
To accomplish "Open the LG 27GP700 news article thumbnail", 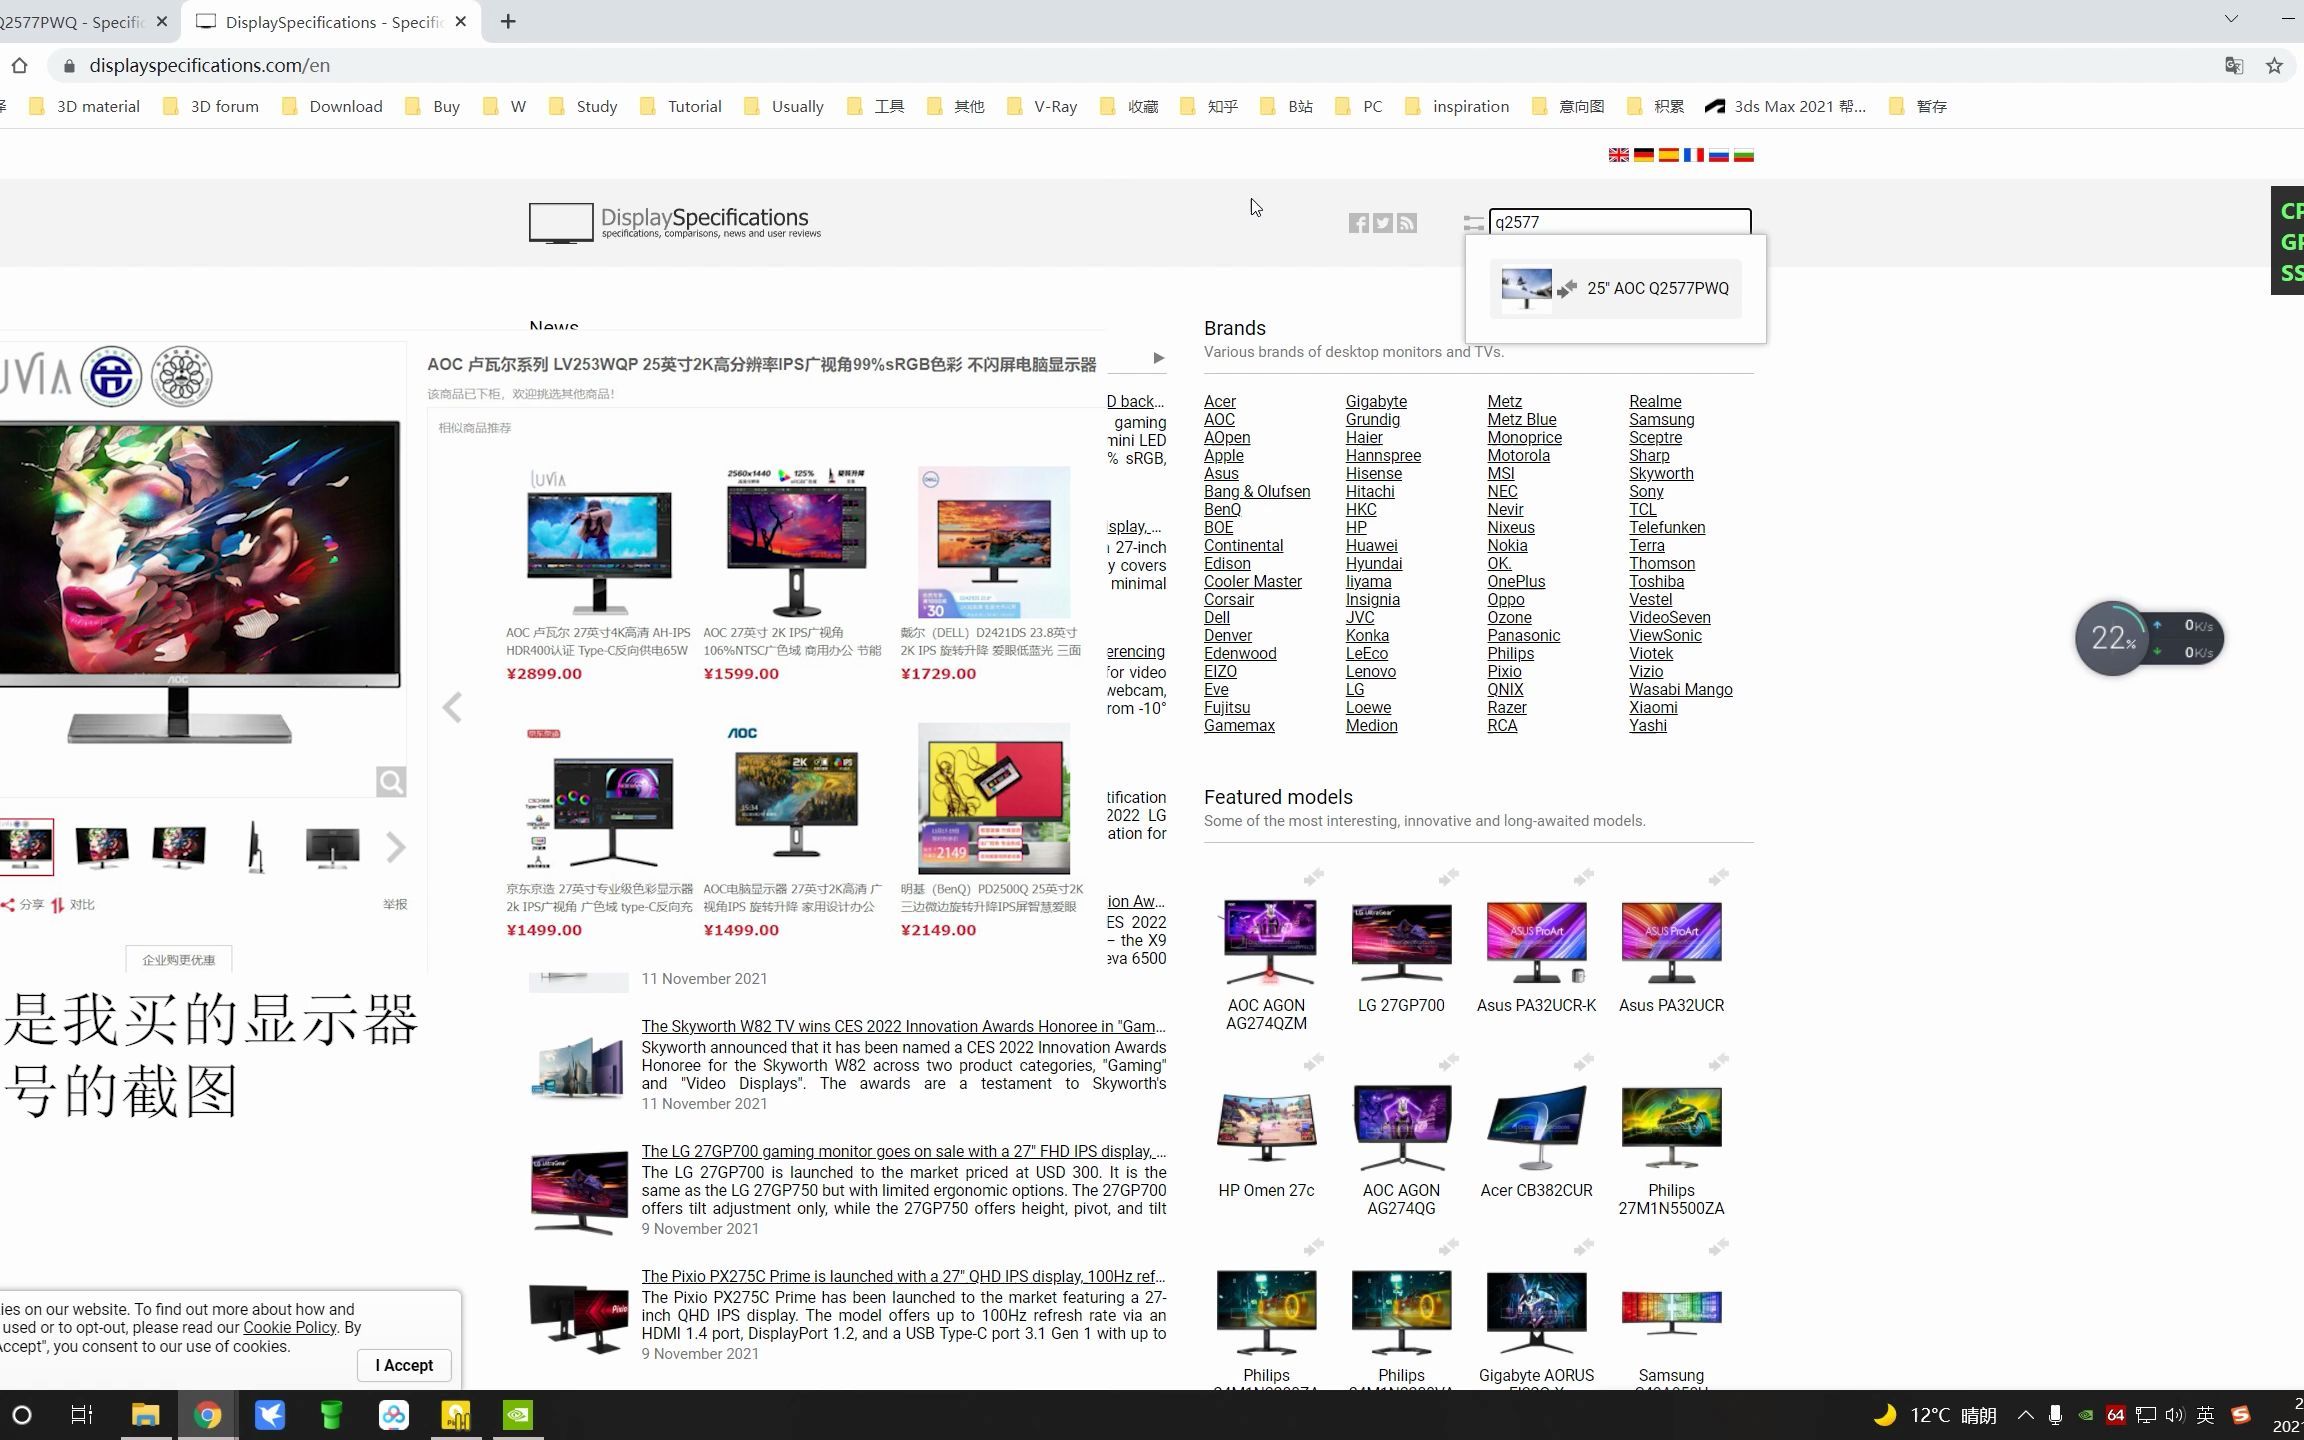I will [578, 1191].
